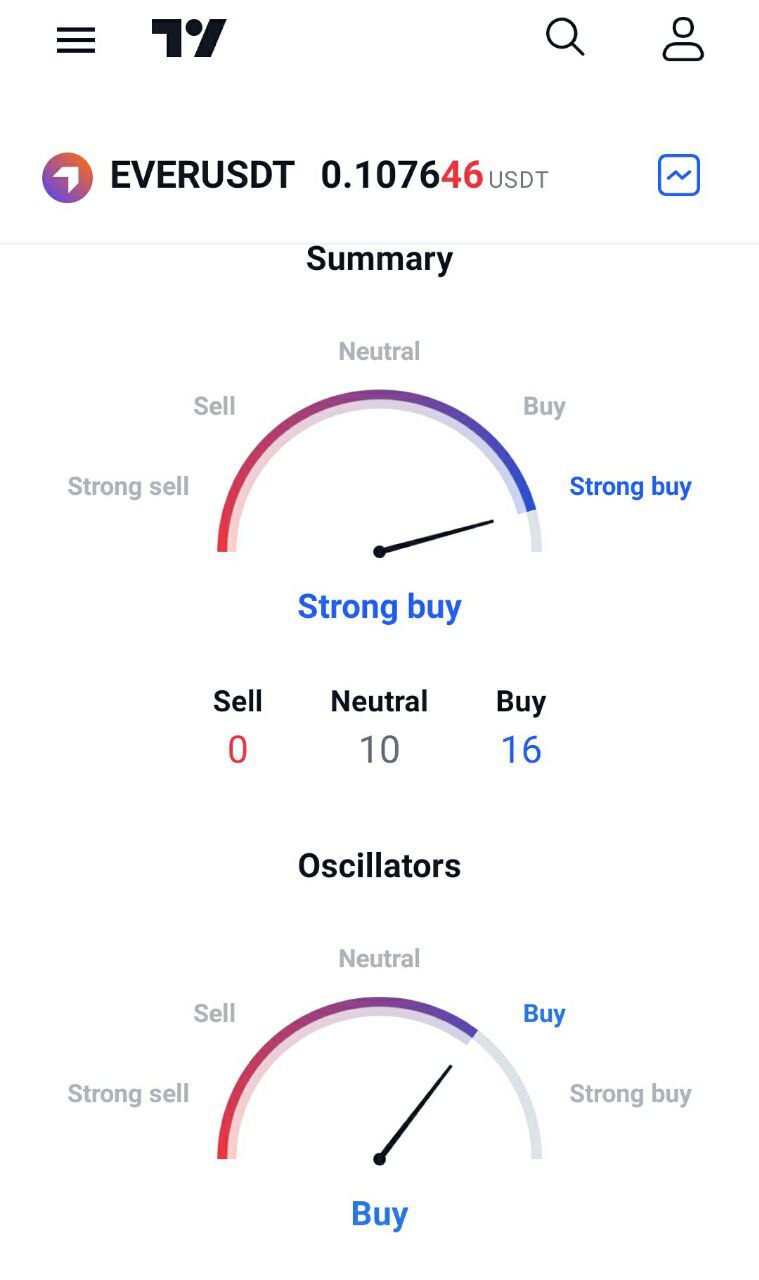
Task: Click the Summary gauge needle
Action: [x=438, y=536]
